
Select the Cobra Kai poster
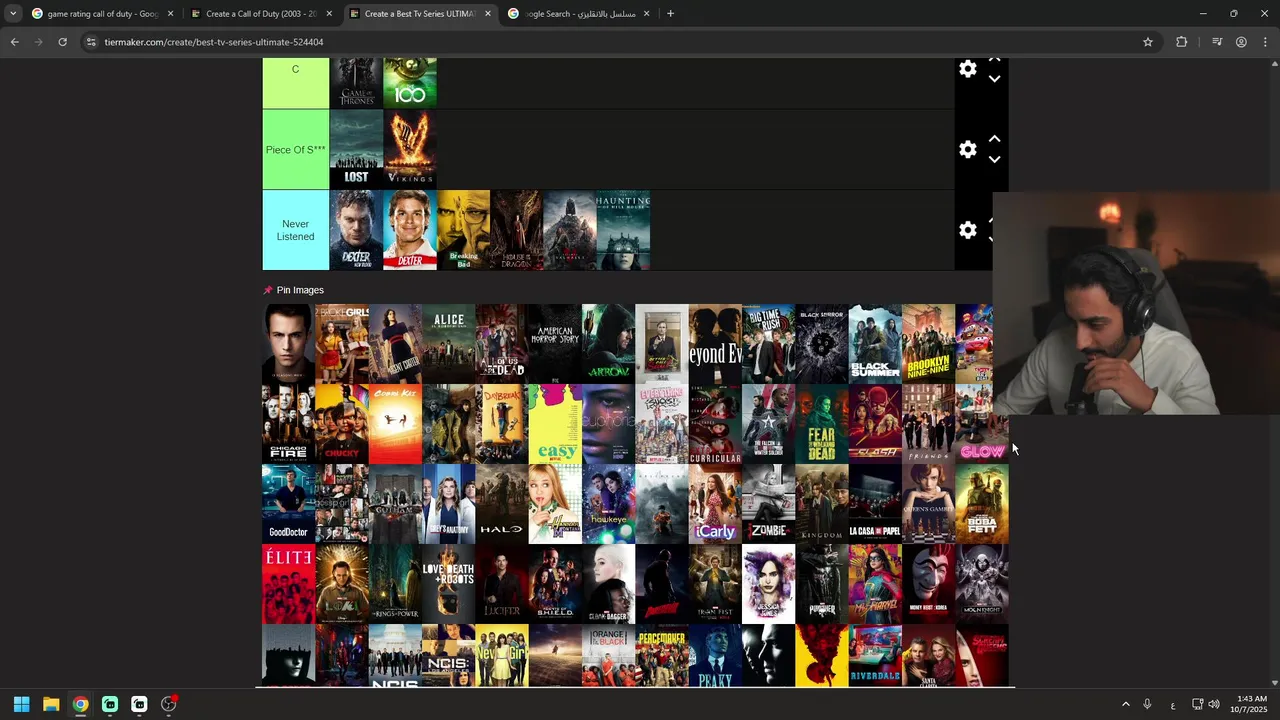coord(395,424)
